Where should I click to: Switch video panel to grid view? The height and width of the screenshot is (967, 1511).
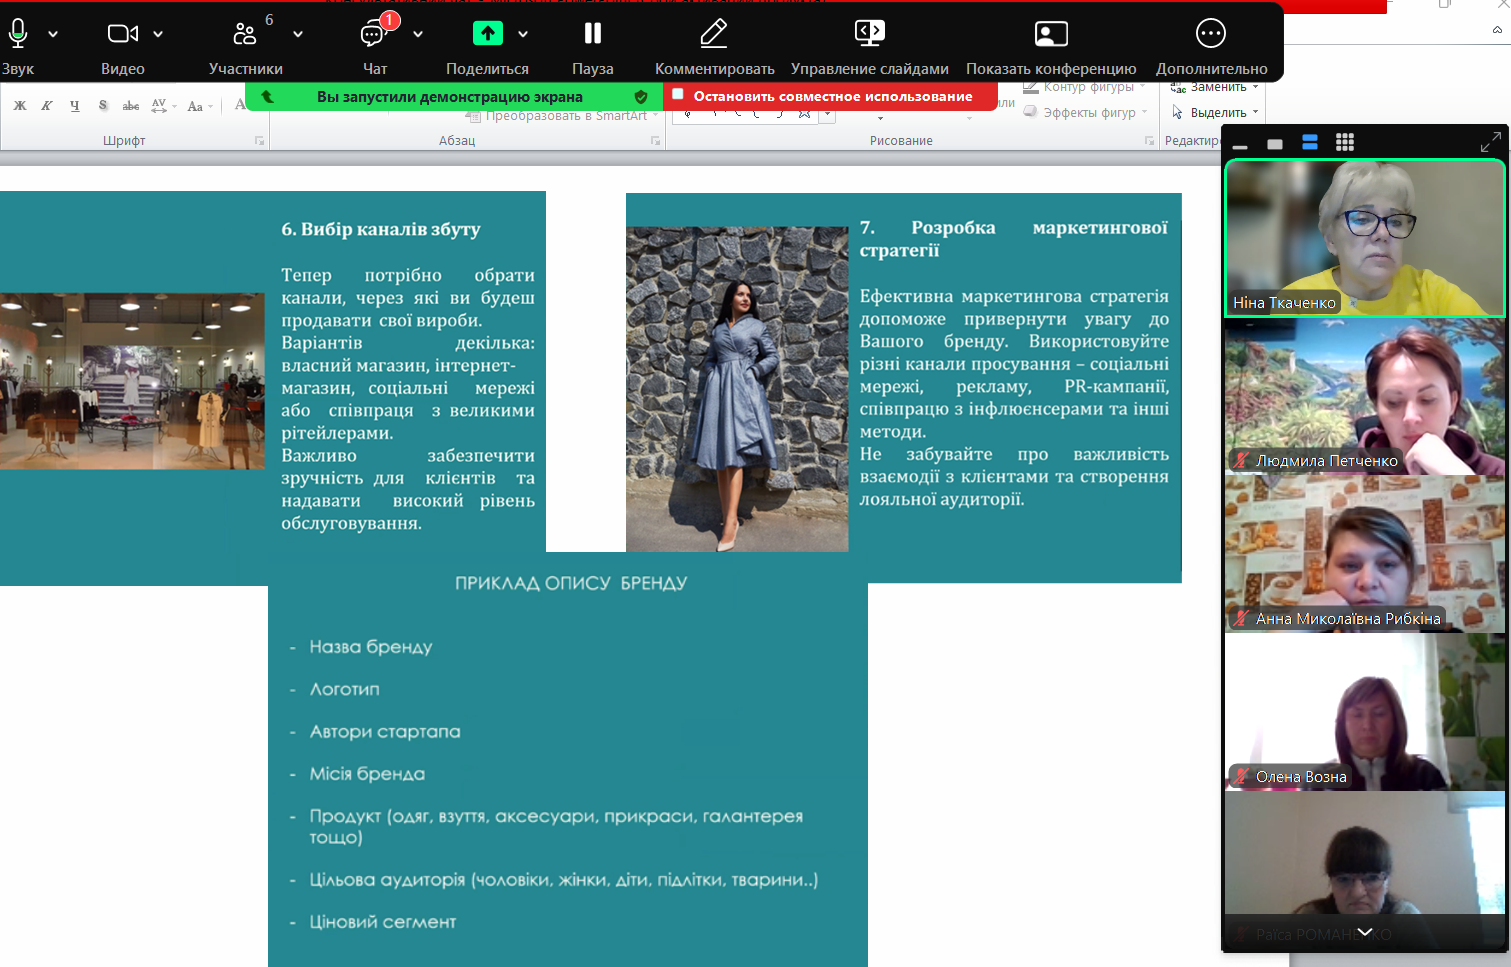pyautogui.click(x=1345, y=143)
